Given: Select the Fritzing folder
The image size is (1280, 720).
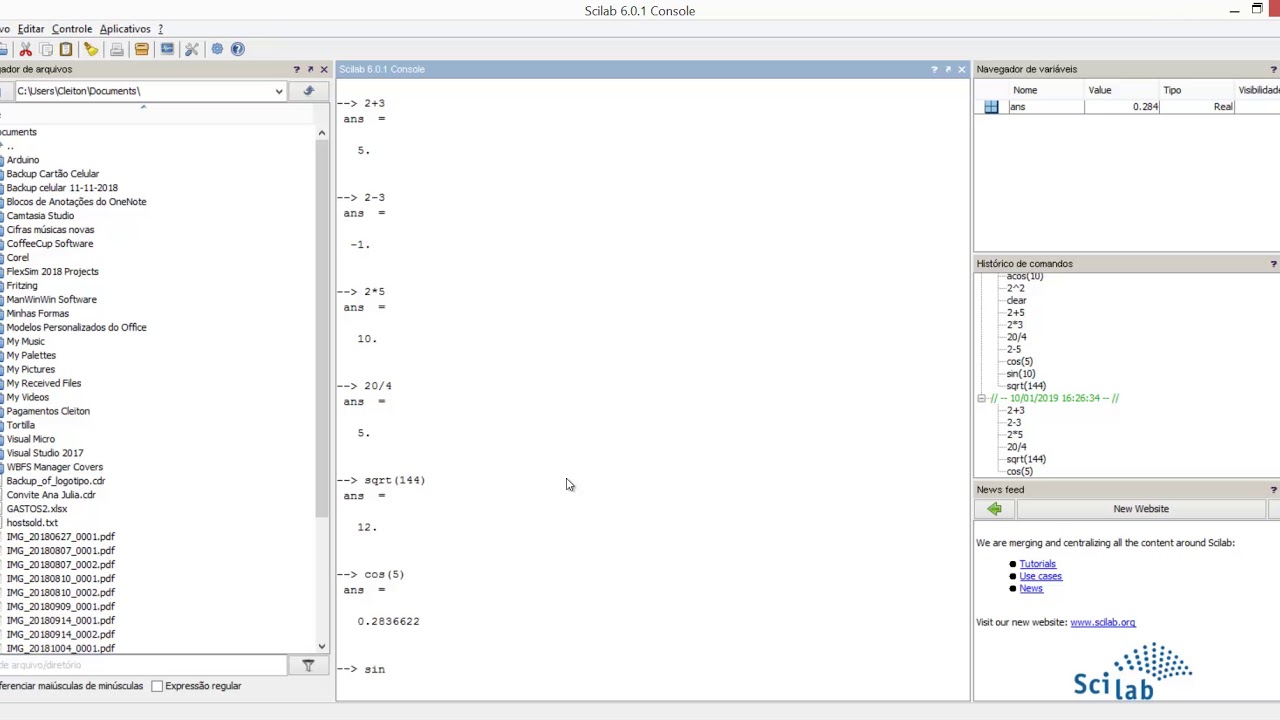Looking at the screenshot, I should tap(22, 286).
